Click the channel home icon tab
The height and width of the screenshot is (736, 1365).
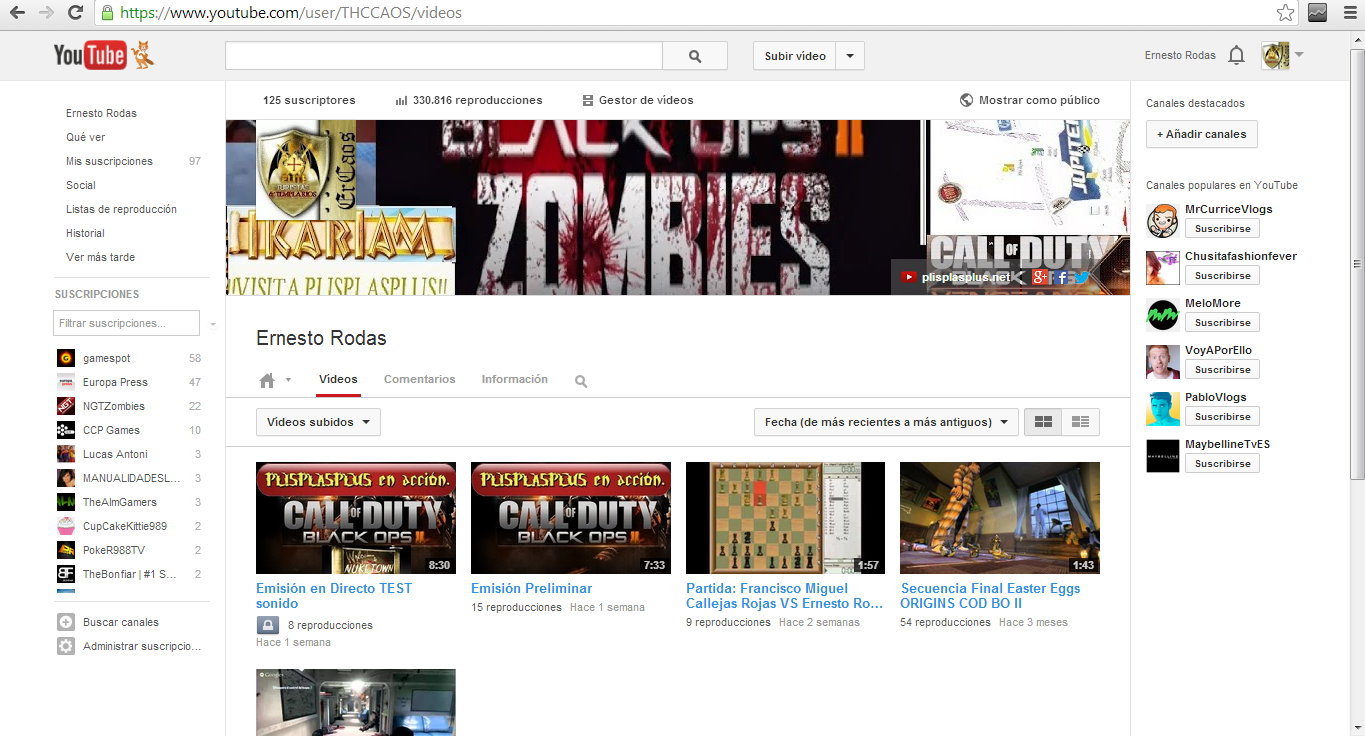tap(267, 380)
